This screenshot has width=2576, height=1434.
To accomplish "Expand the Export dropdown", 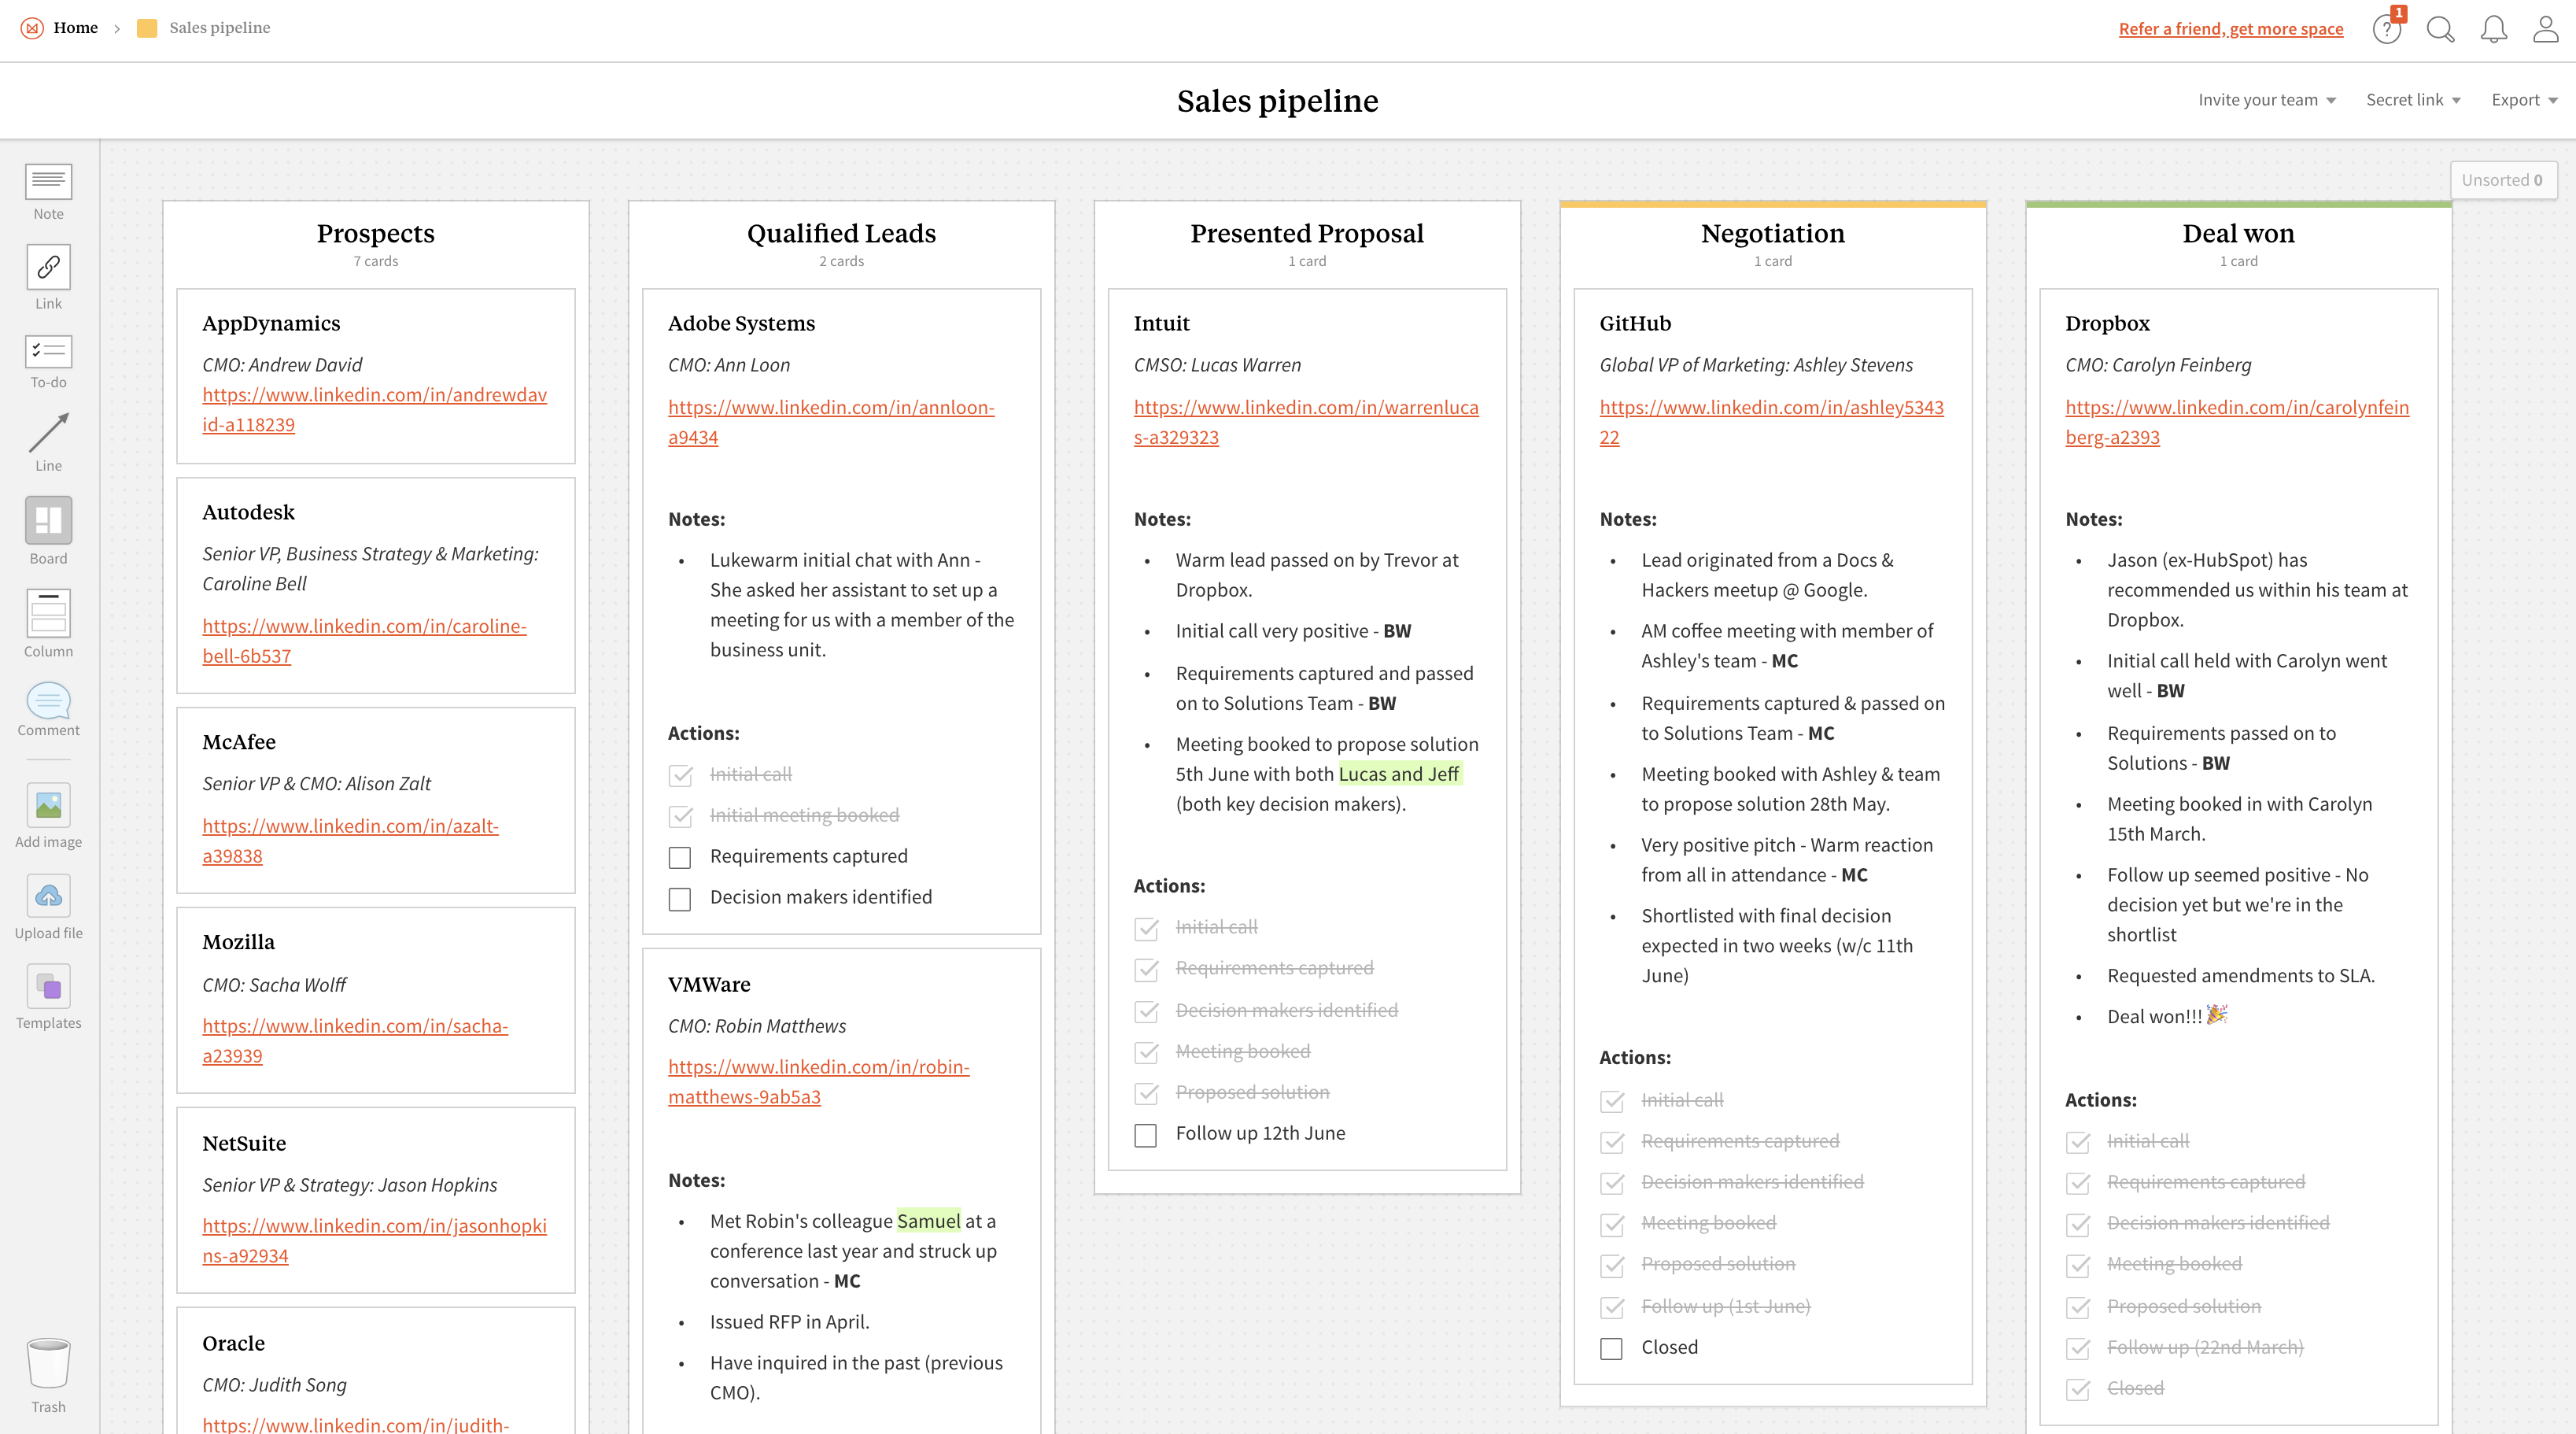I will point(2524,100).
